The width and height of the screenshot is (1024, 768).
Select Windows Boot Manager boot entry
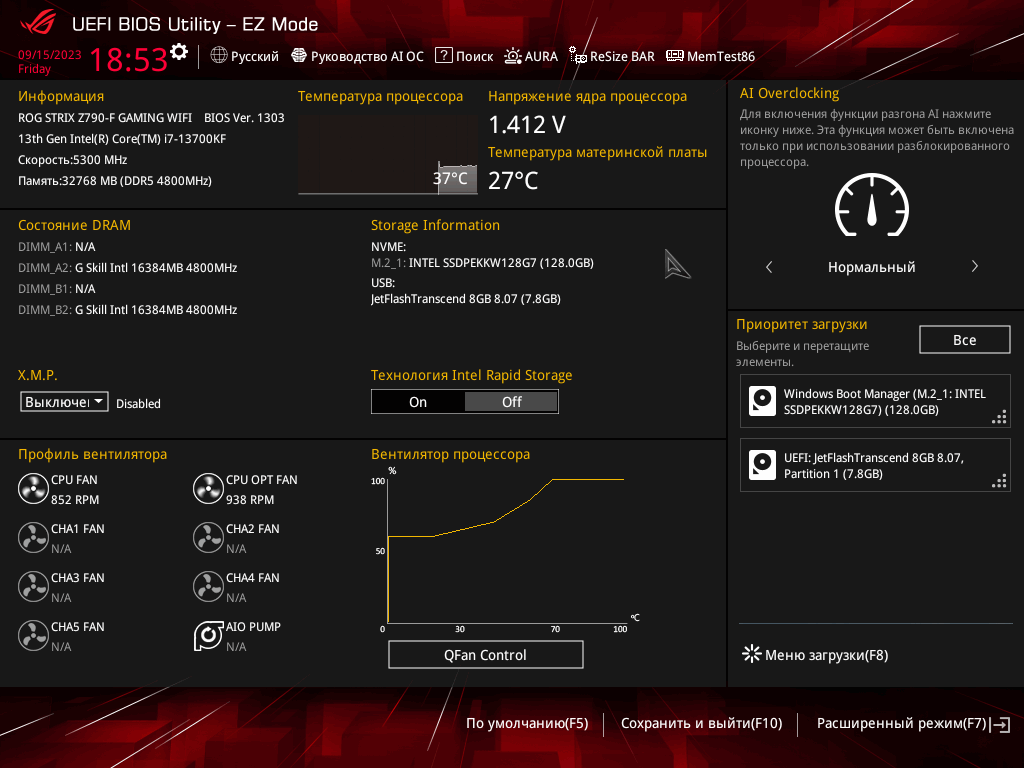(x=875, y=401)
